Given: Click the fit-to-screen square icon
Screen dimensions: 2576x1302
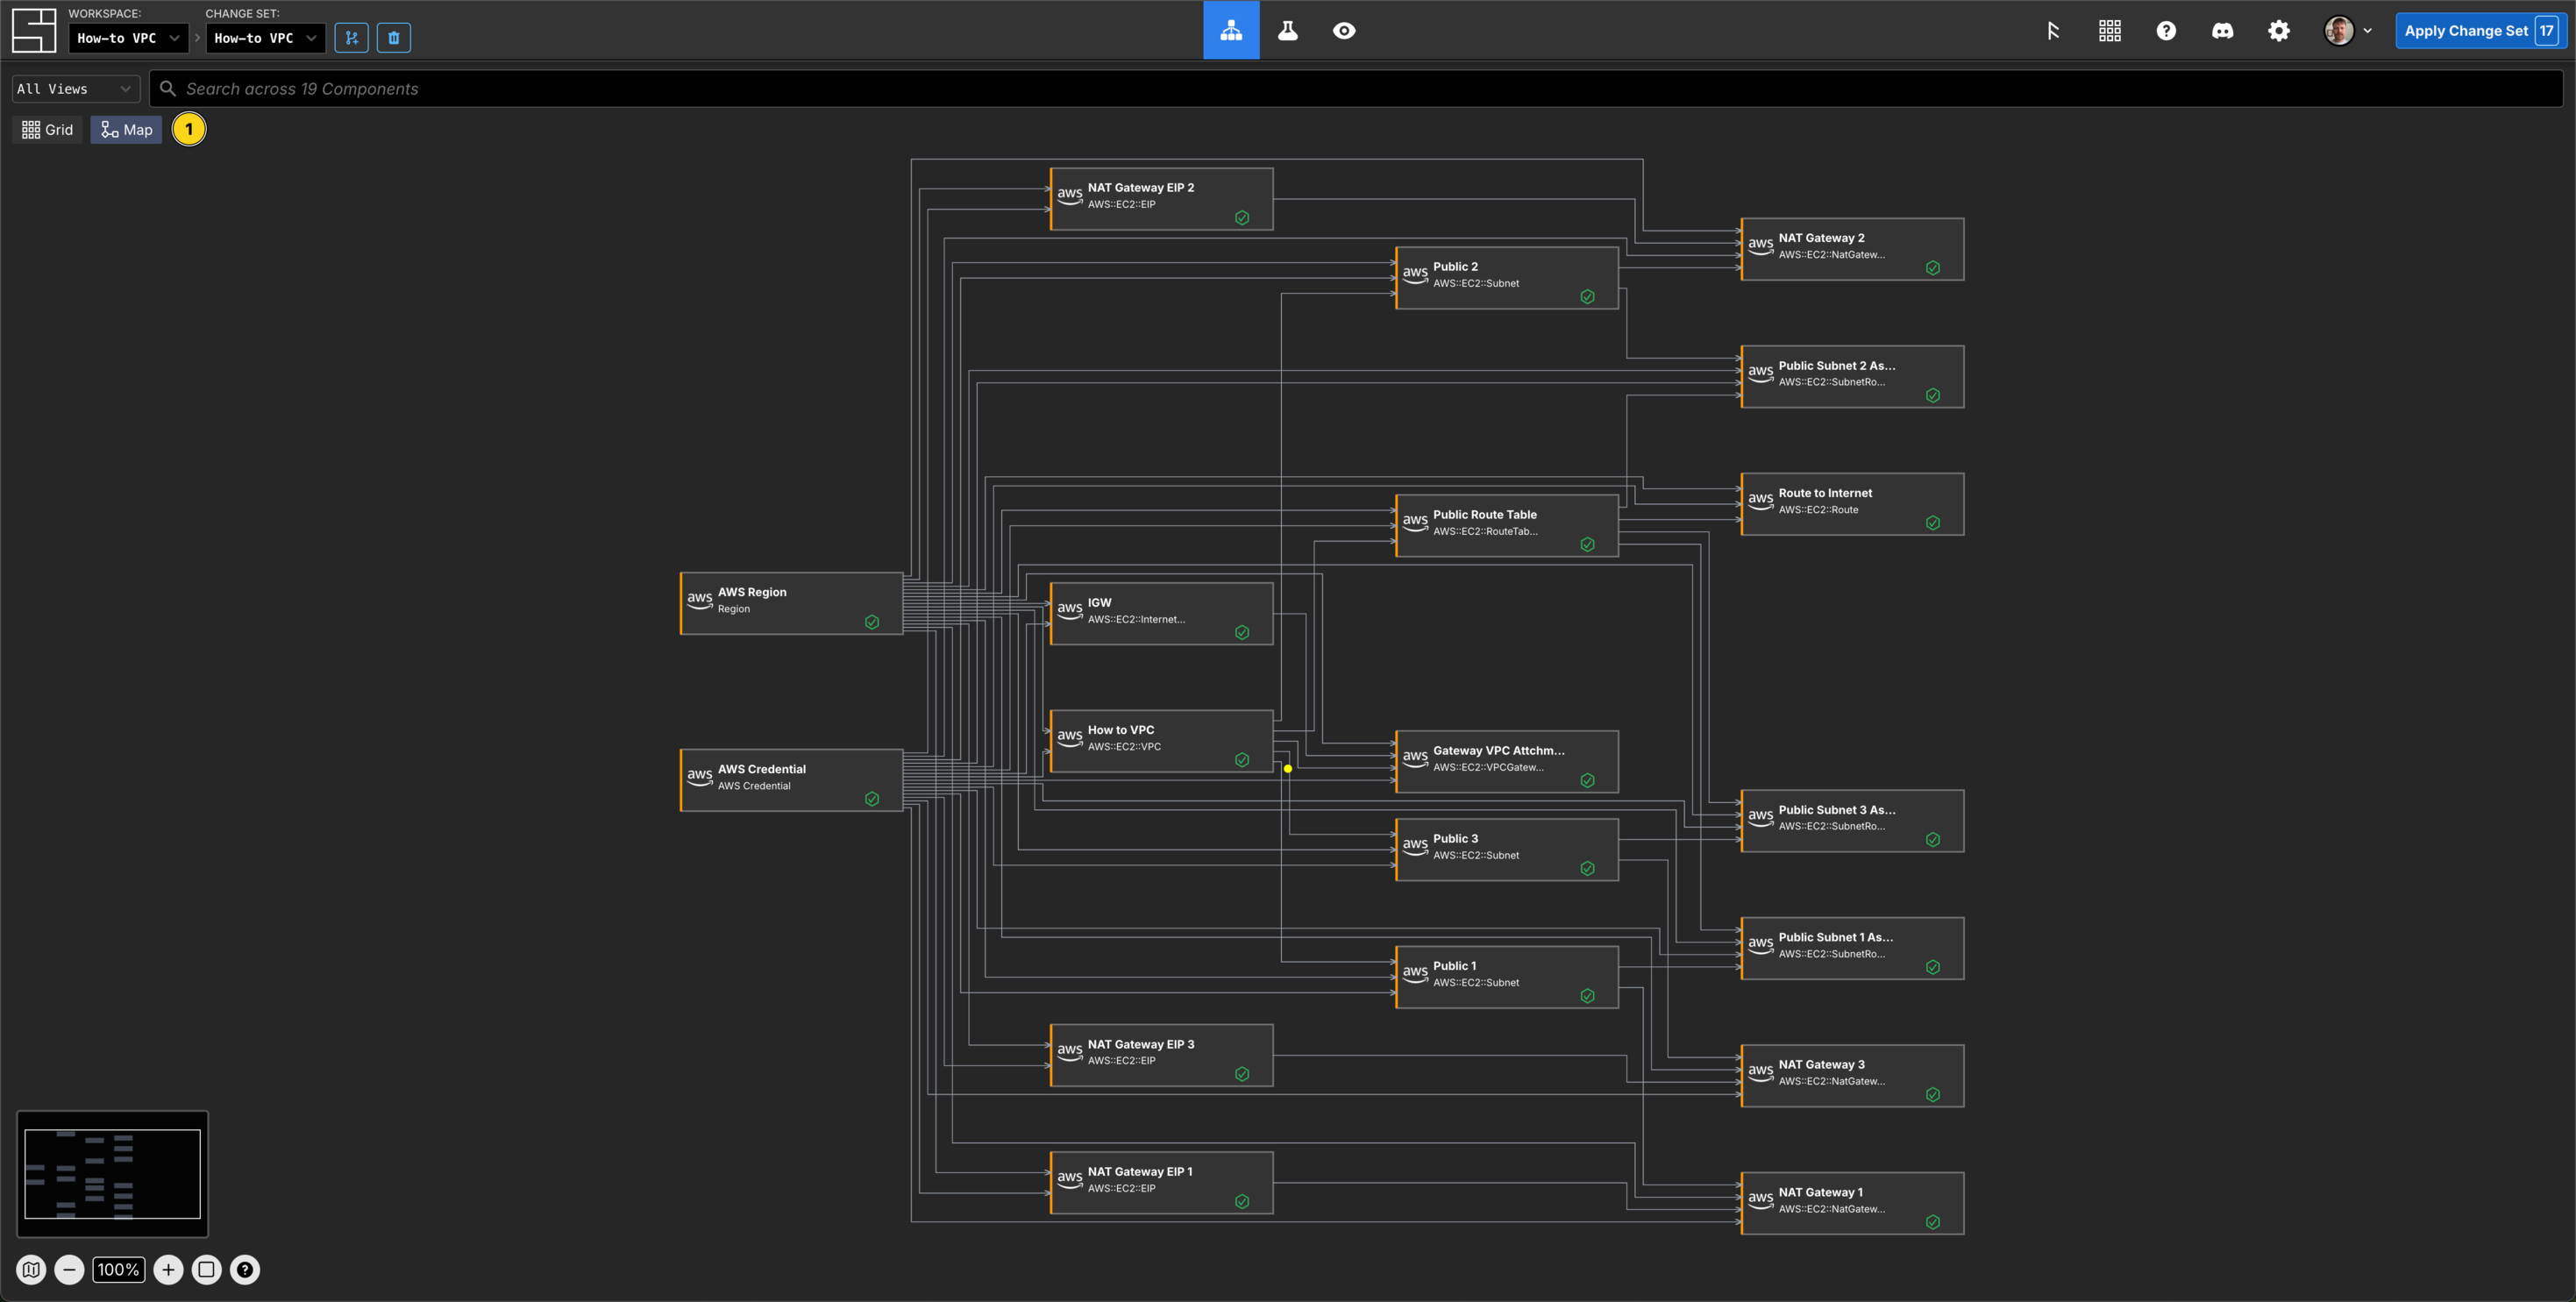Looking at the screenshot, I should [206, 1270].
